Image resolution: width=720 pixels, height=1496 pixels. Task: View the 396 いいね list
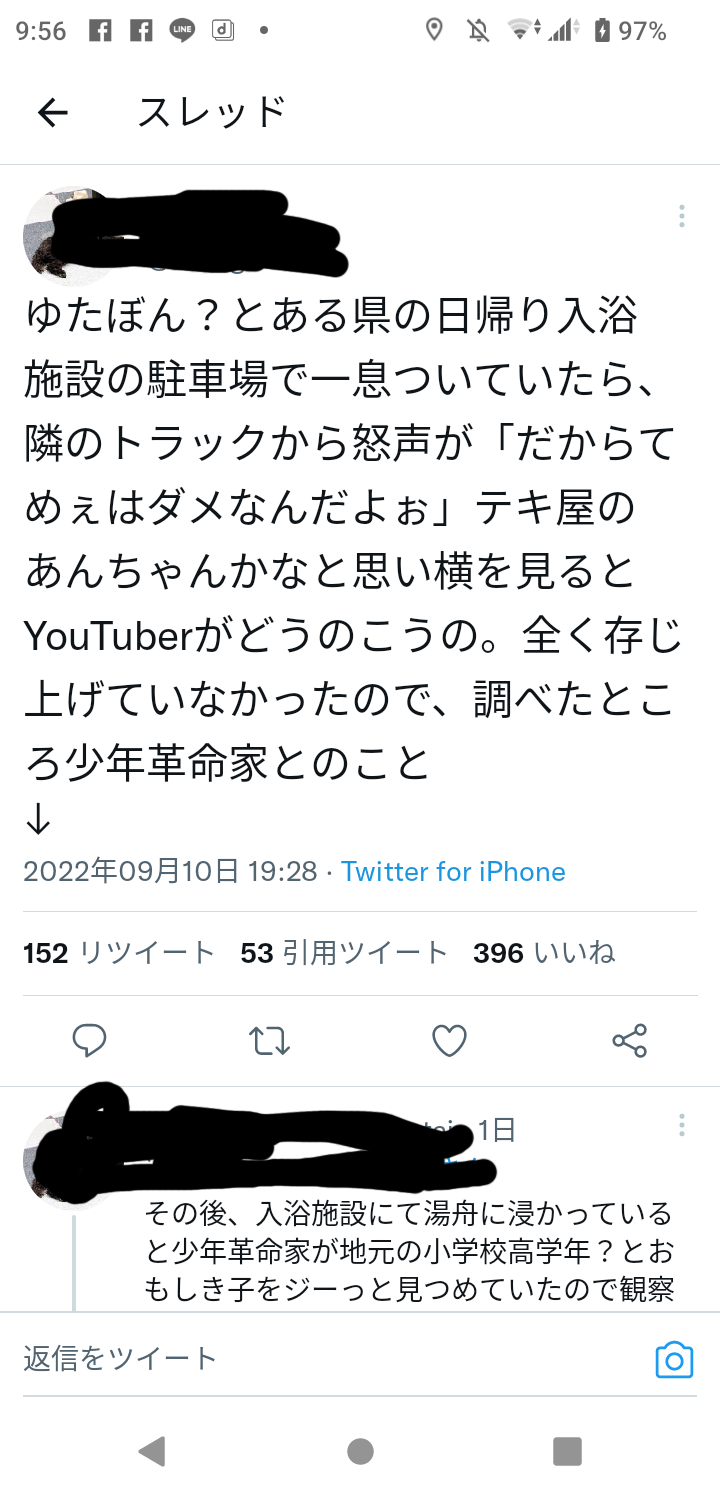pyautogui.click(x=544, y=953)
